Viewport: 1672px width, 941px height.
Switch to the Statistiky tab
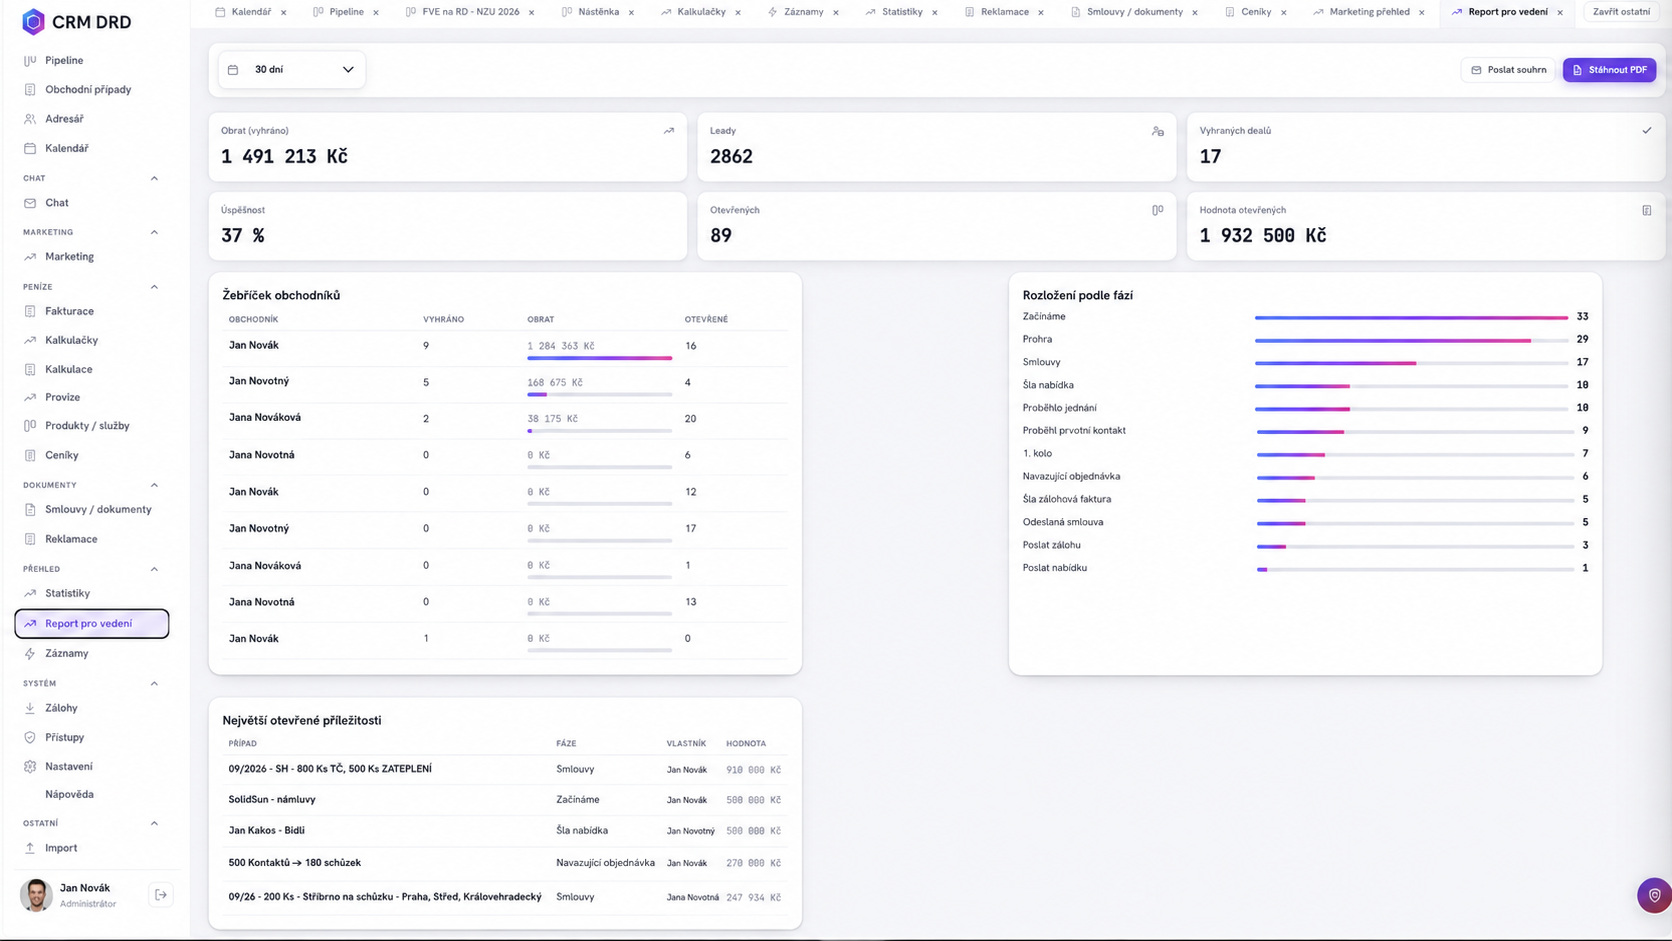coord(901,12)
